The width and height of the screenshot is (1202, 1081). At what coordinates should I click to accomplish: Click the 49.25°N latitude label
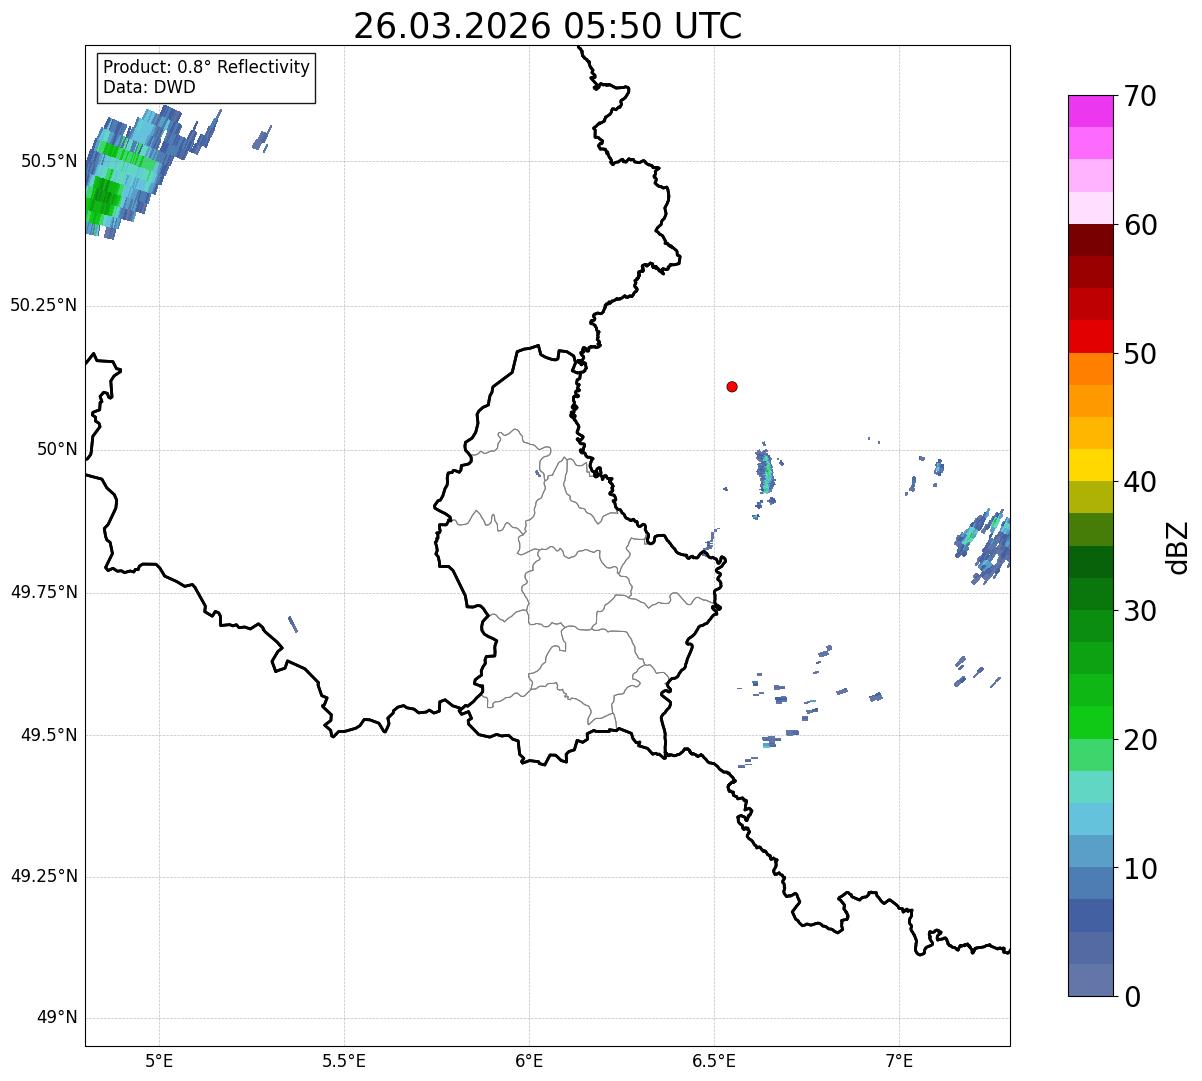click(43, 876)
